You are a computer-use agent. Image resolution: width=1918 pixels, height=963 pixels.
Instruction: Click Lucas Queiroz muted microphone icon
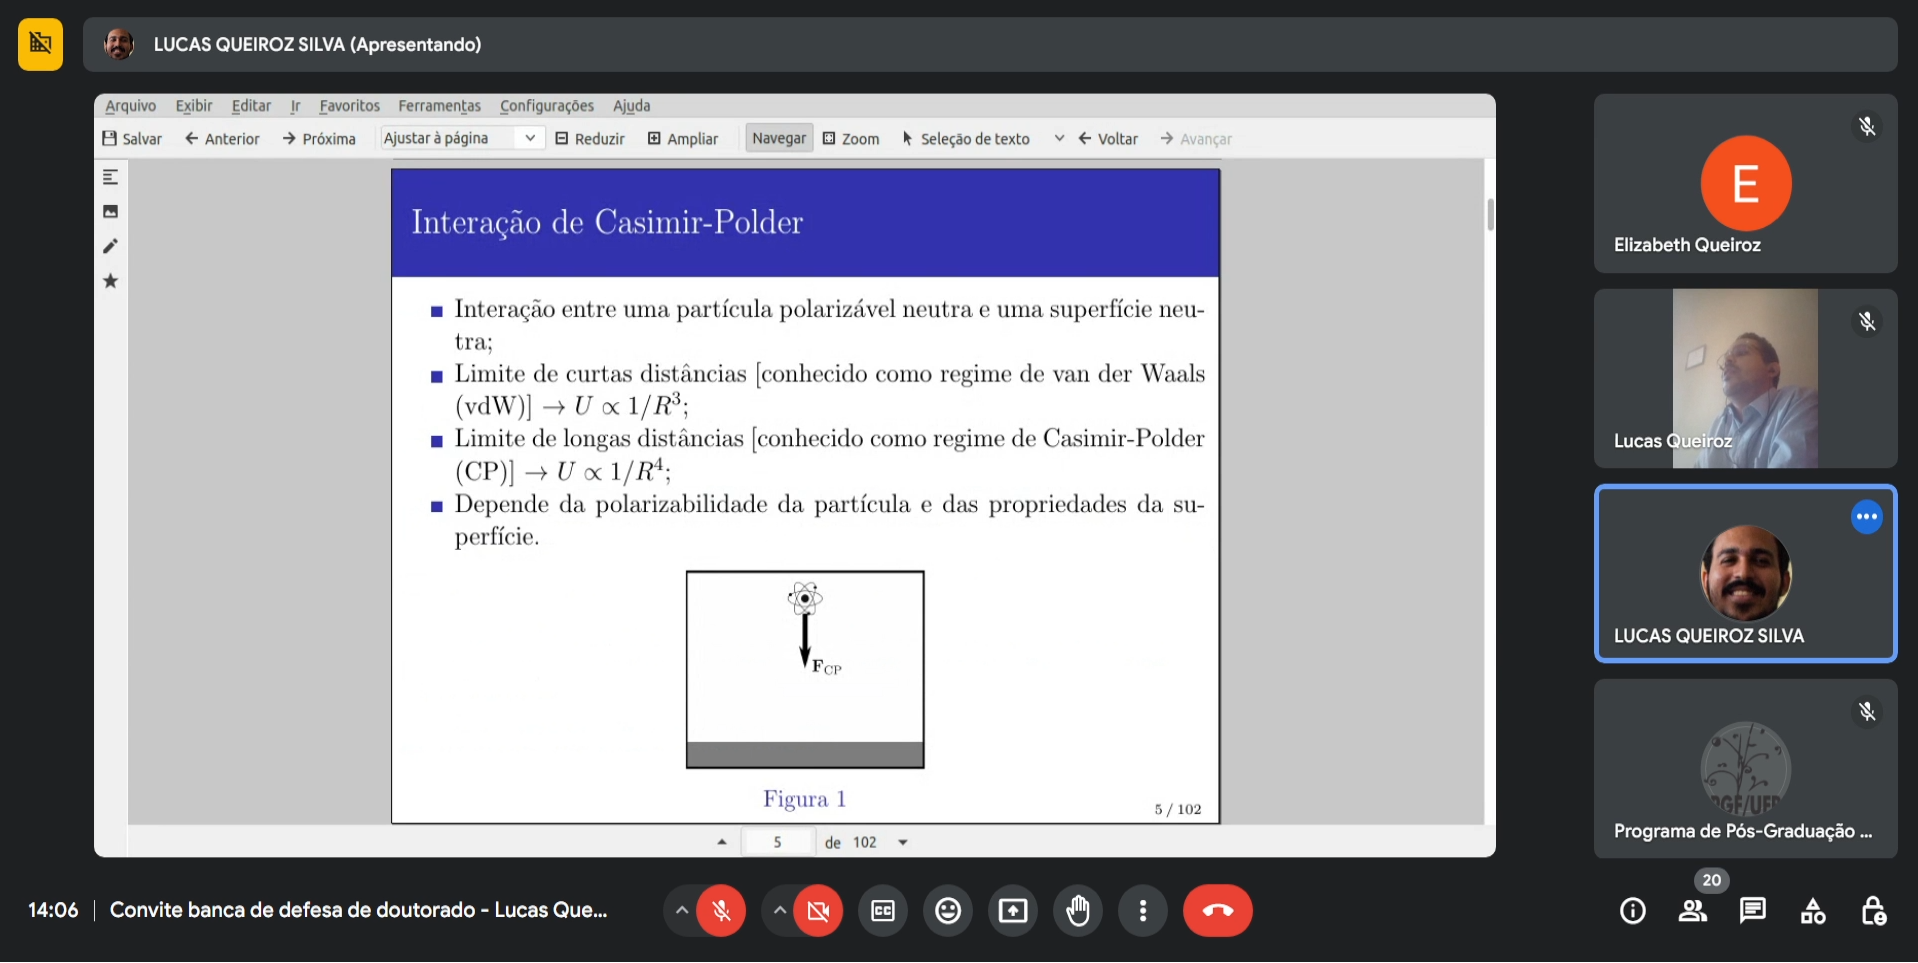click(x=1867, y=321)
